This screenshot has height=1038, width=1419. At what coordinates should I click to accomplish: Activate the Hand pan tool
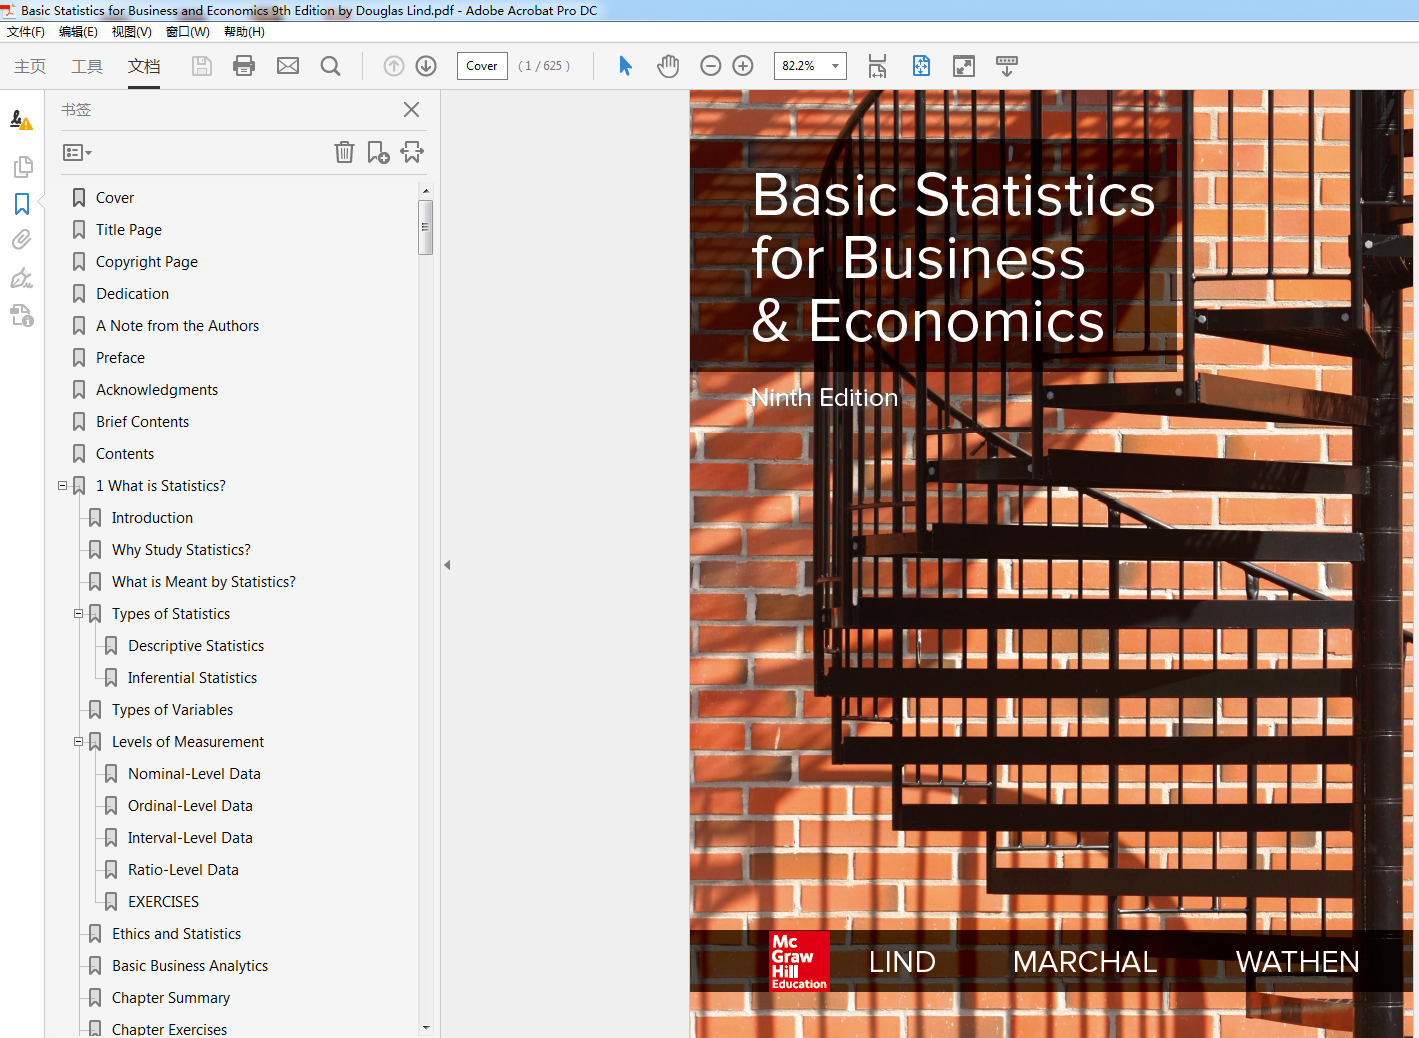tap(668, 66)
